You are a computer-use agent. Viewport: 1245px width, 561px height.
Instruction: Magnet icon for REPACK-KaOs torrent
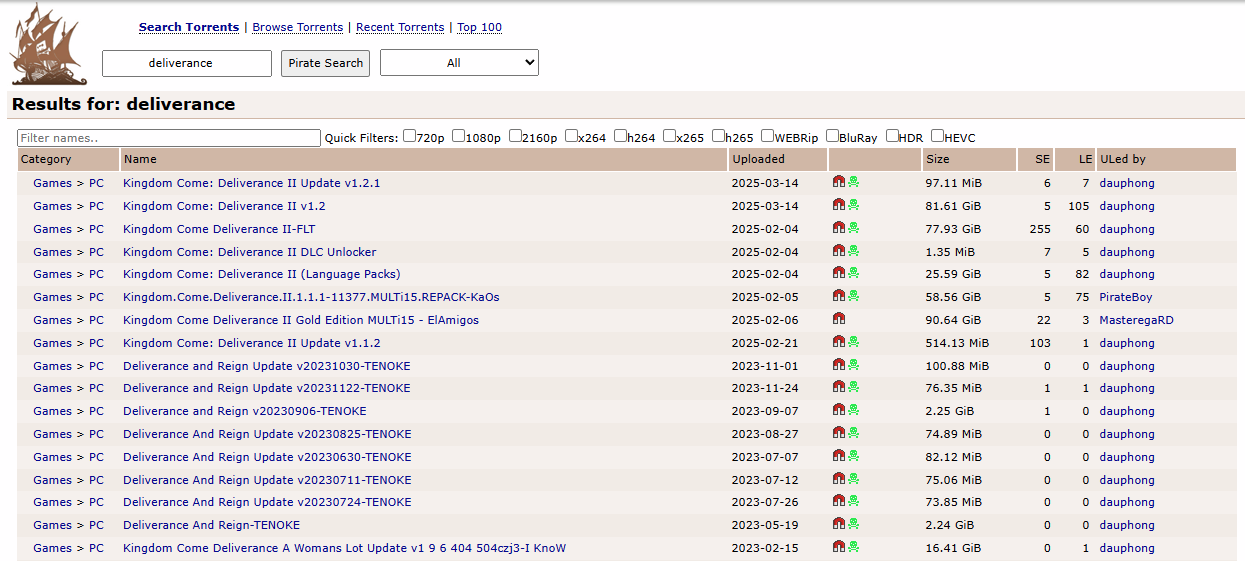tap(839, 296)
